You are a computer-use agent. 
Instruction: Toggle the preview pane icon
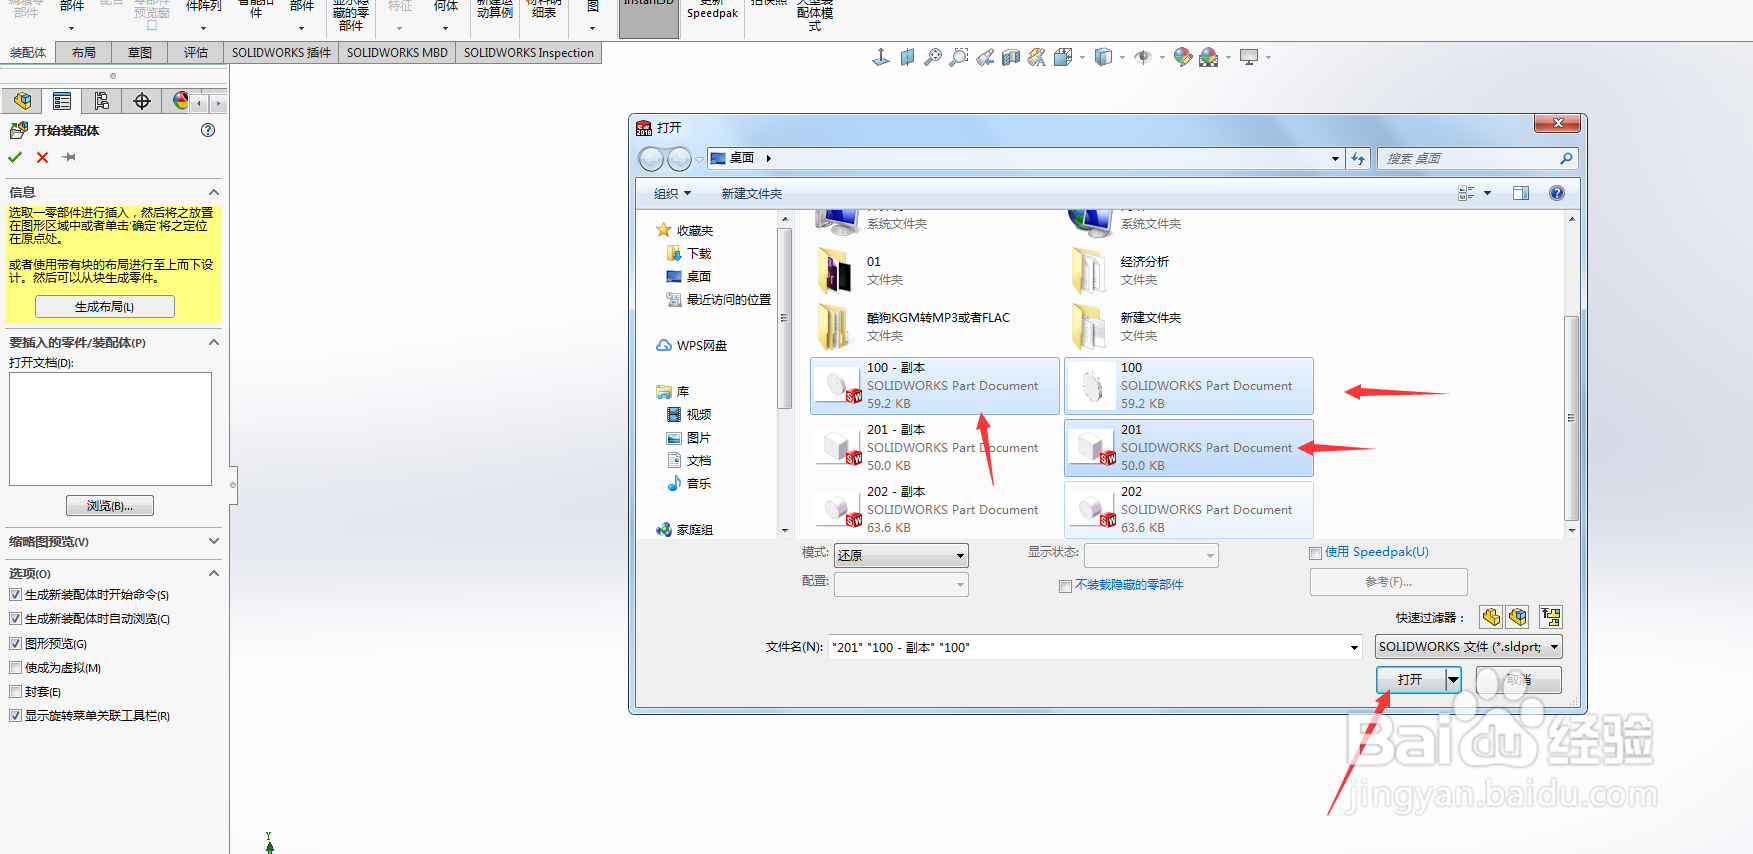(x=1521, y=193)
